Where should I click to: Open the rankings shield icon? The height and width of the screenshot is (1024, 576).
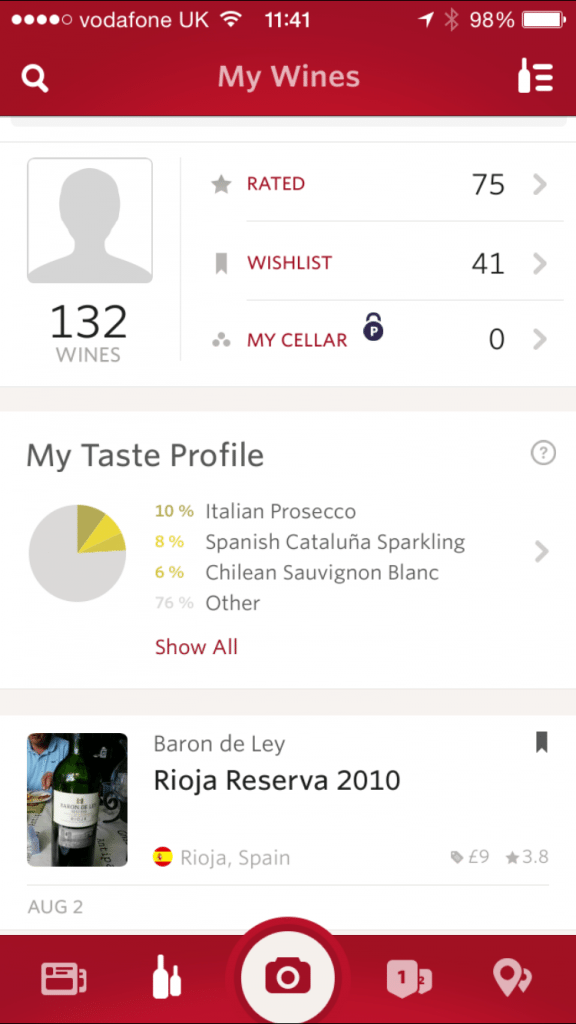click(409, 980)
